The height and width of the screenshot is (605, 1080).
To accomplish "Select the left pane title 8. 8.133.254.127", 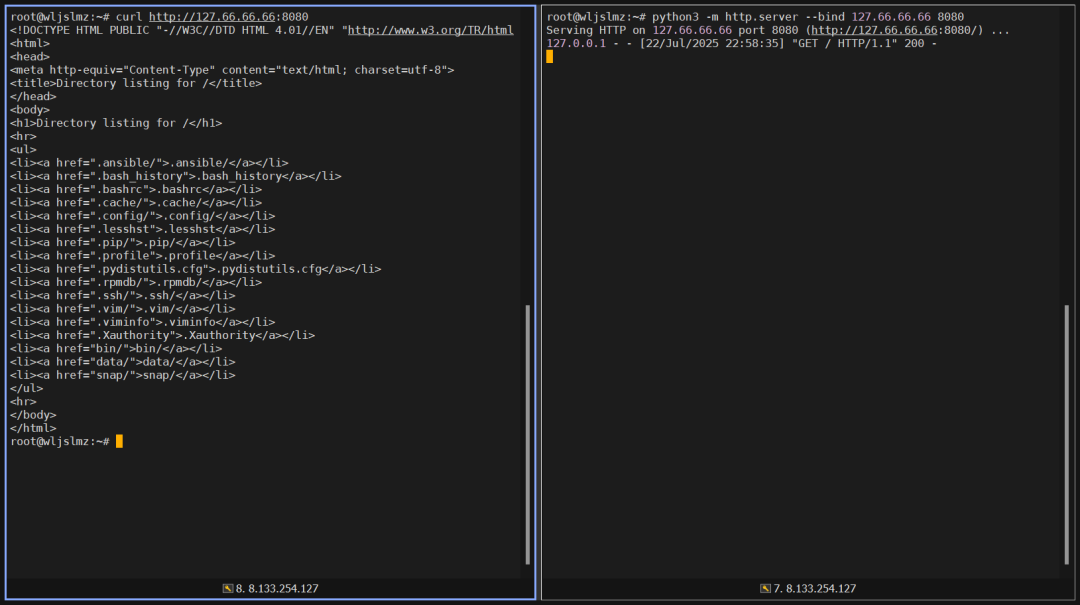I will 277,589.
